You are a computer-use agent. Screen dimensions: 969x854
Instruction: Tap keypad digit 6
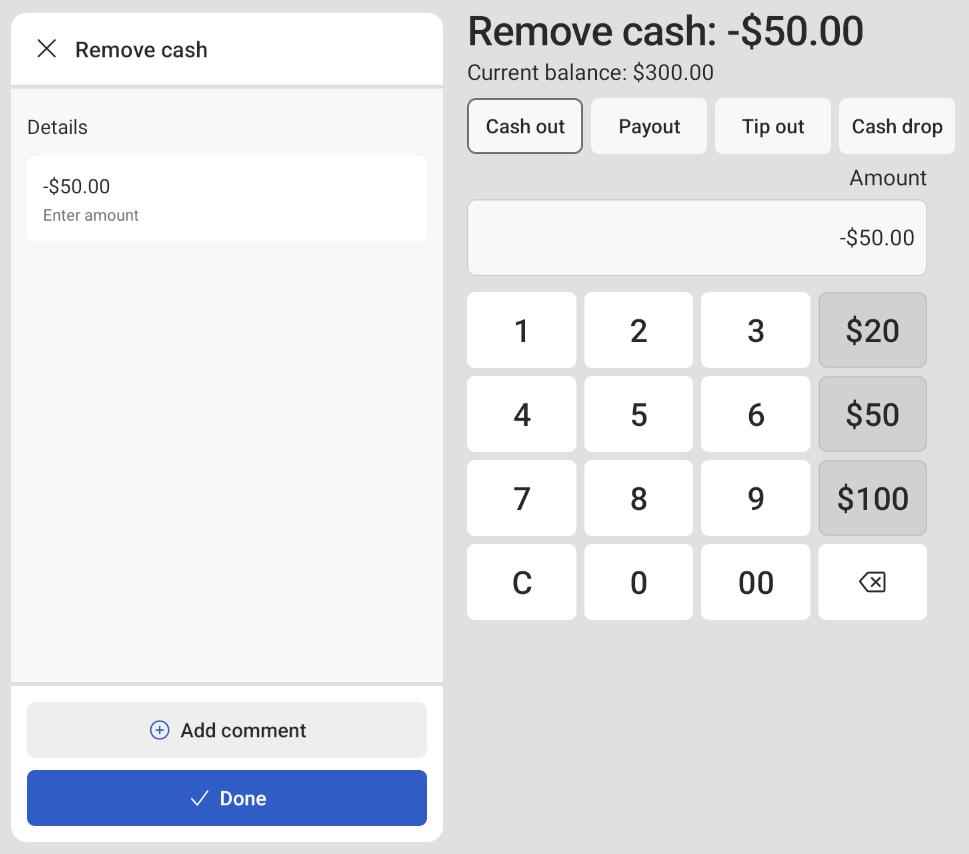coord(755,415)
